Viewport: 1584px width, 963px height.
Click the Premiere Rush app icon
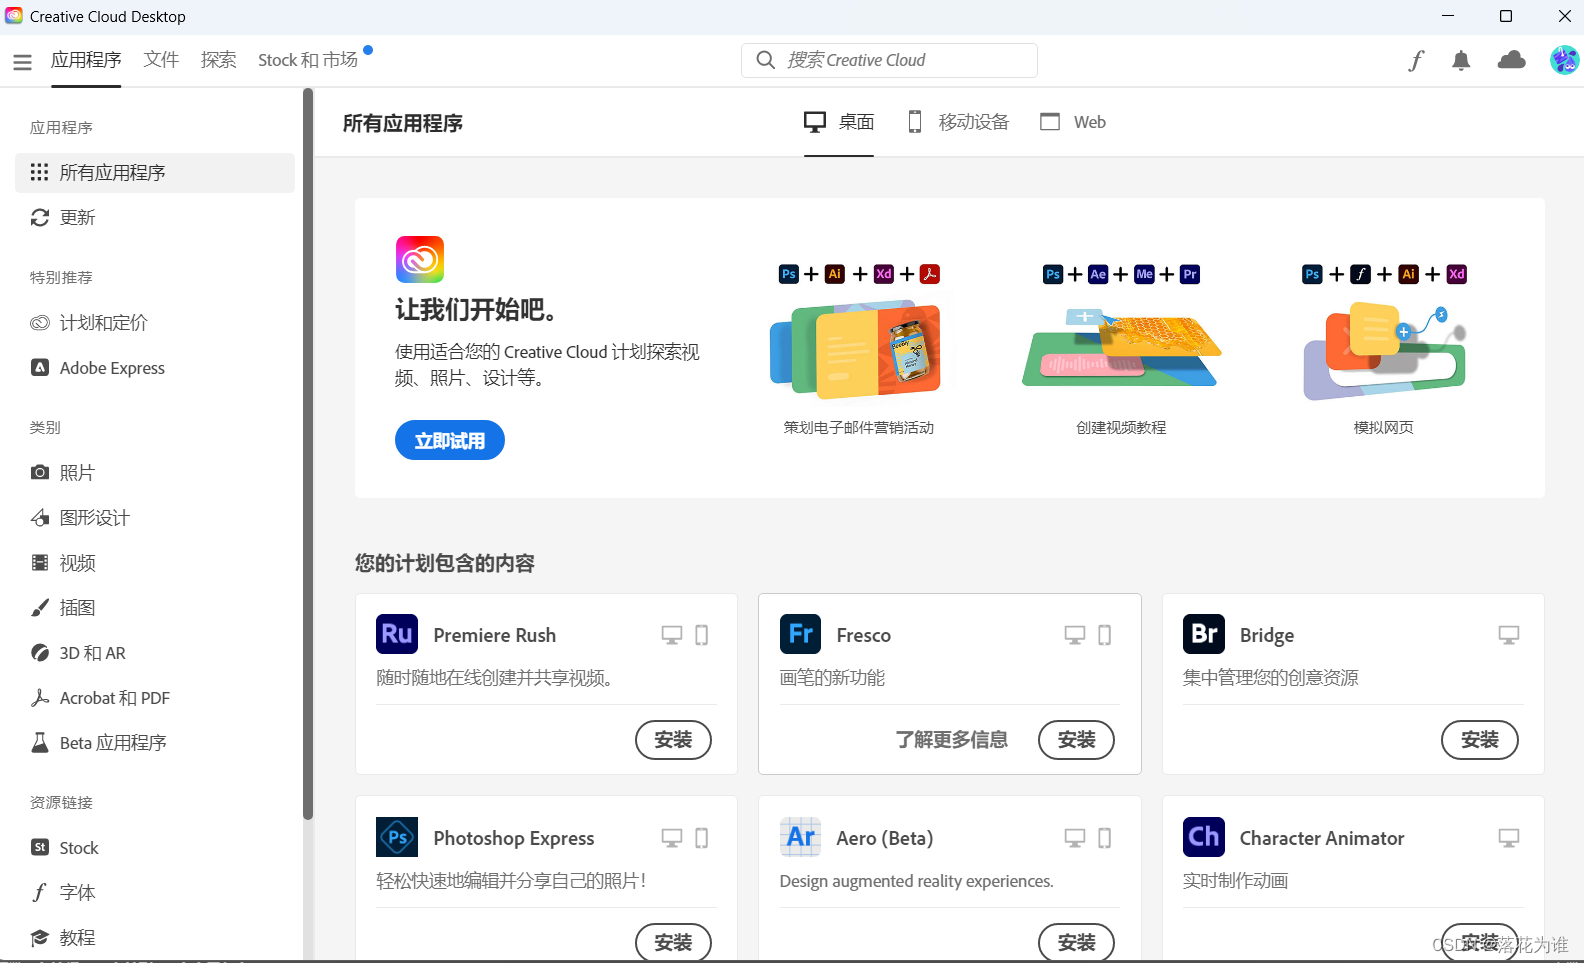(397, 634)
